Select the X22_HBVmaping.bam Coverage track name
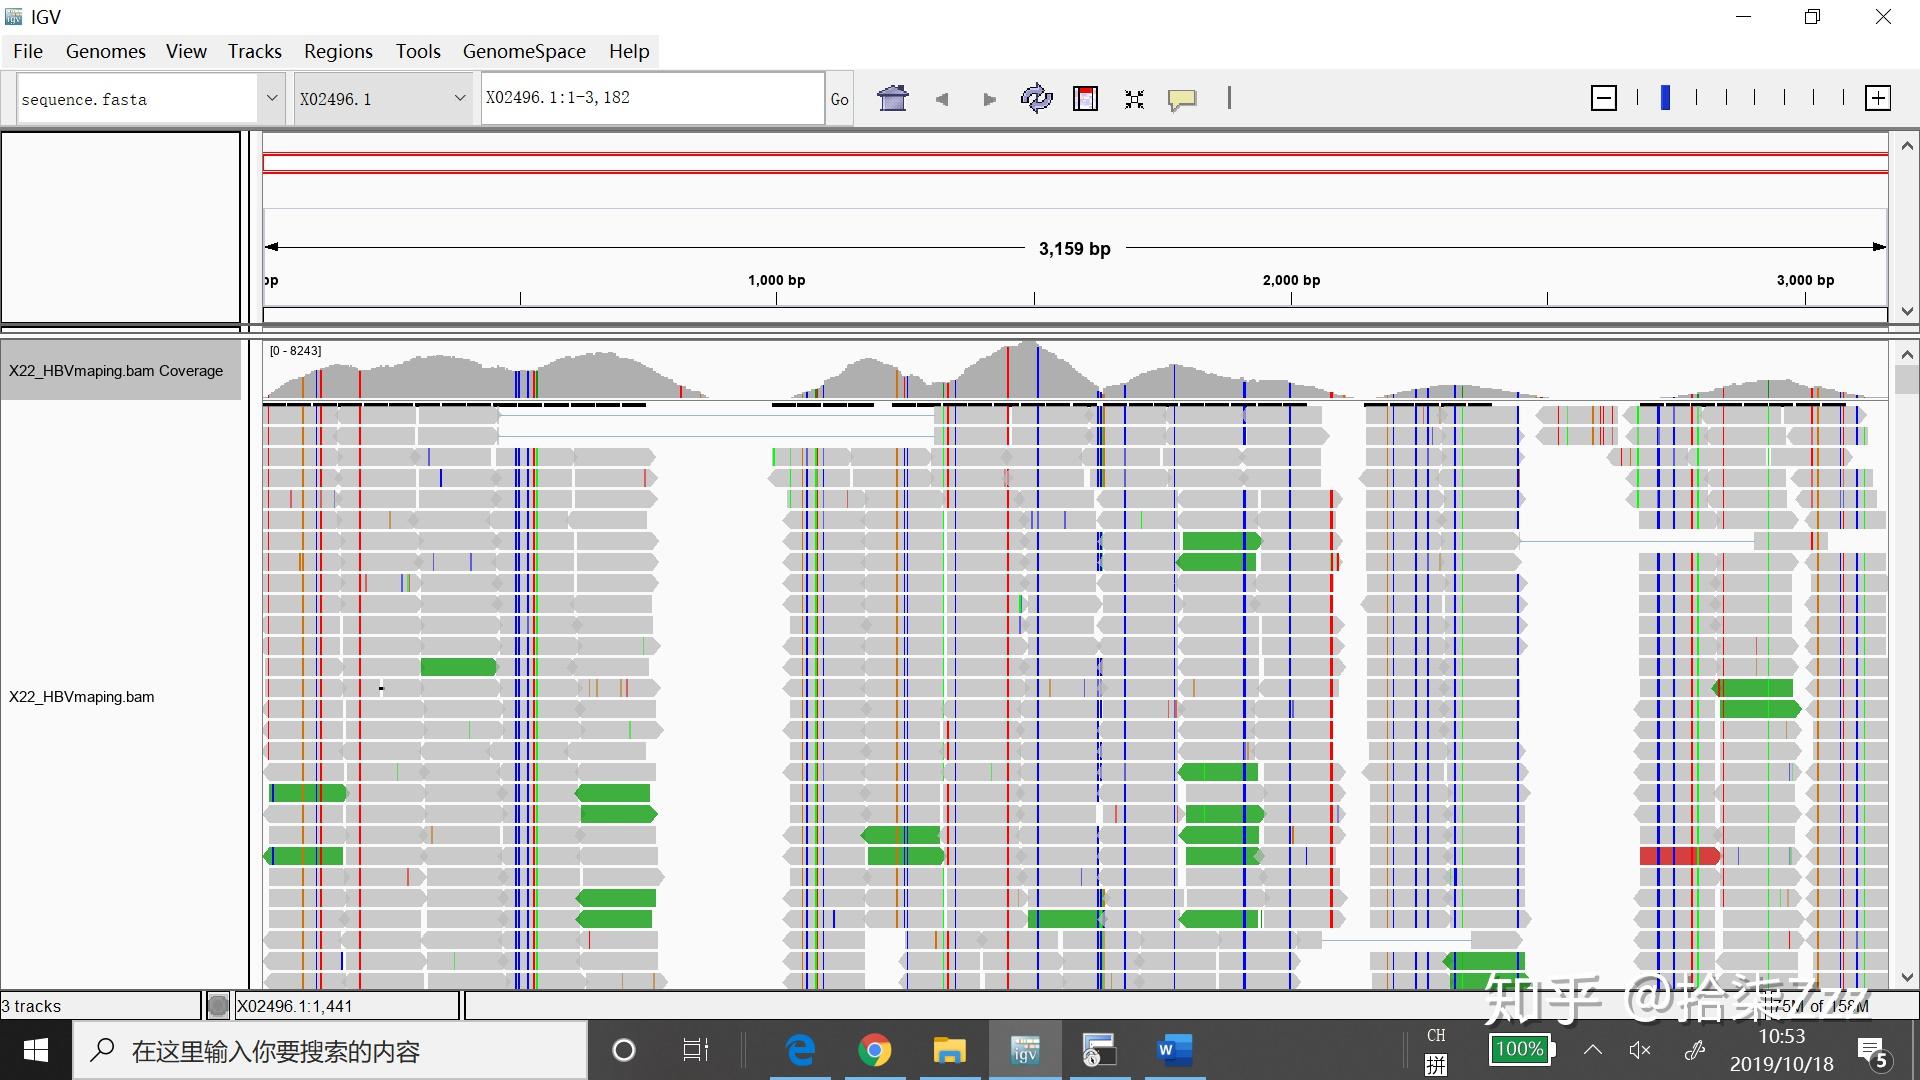Viewport: 1920px width, 1080px height. 118,370
